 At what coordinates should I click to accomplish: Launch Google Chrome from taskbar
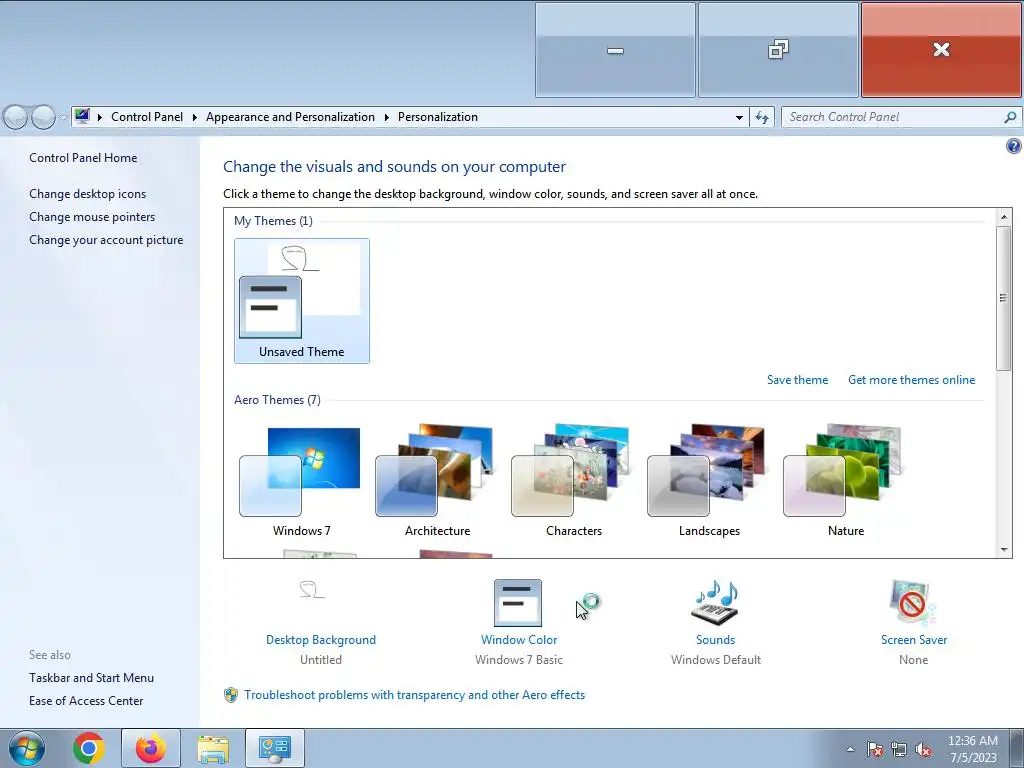click(x=89, y=748)
